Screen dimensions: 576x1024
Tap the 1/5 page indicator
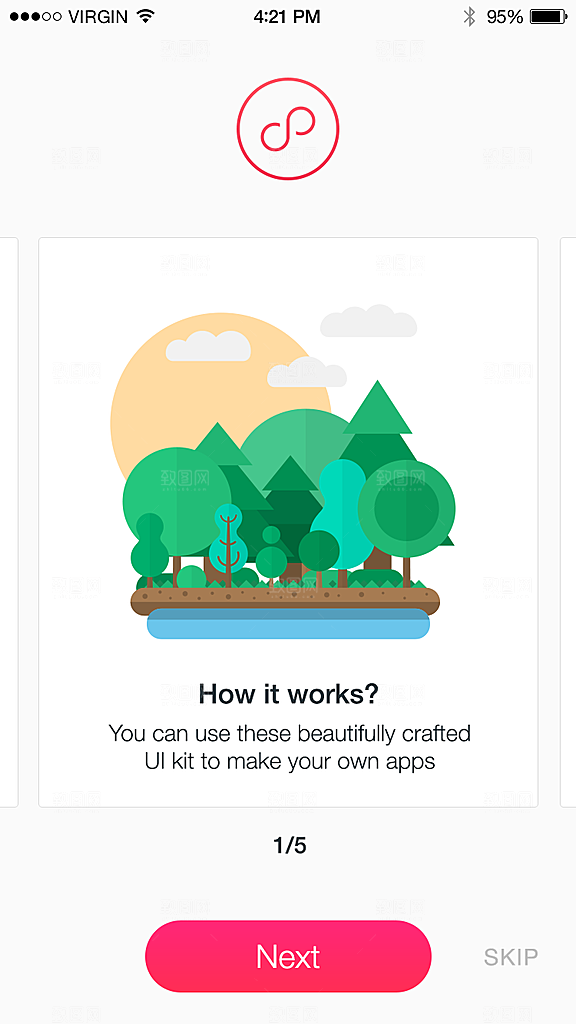point(289,846)
